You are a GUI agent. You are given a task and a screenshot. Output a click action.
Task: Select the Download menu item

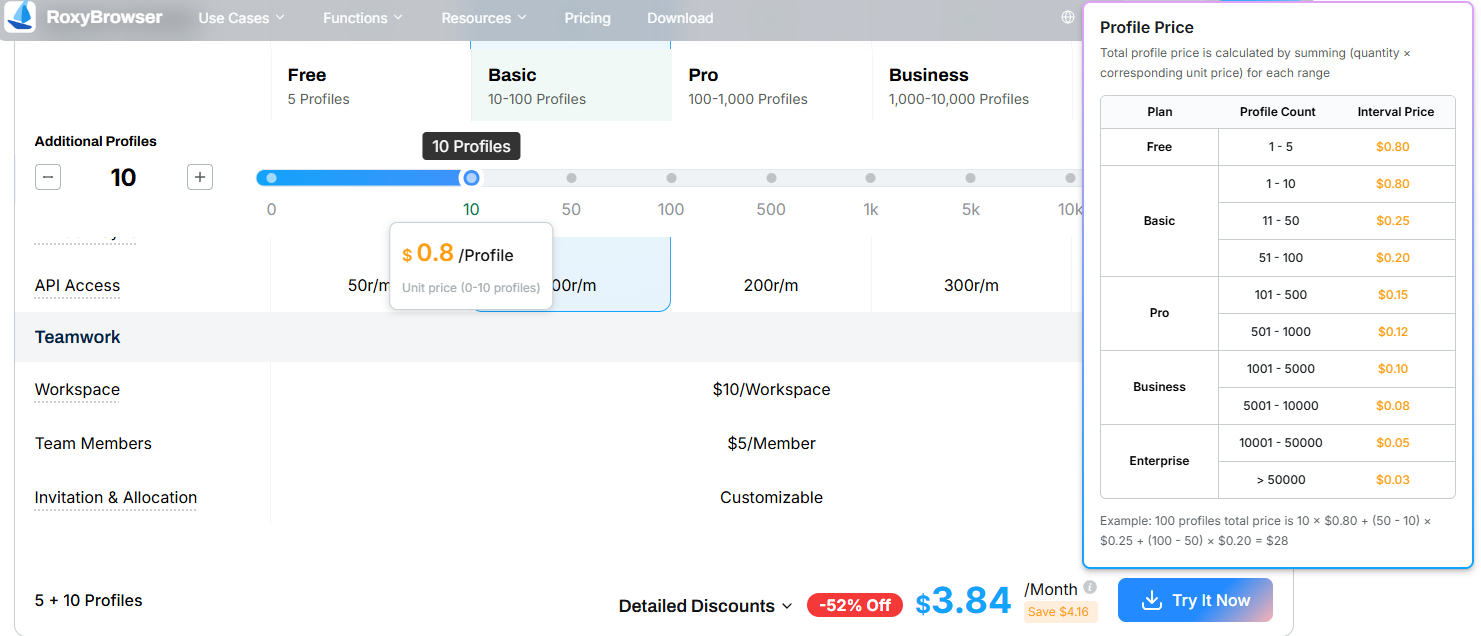tap(679, 17)
